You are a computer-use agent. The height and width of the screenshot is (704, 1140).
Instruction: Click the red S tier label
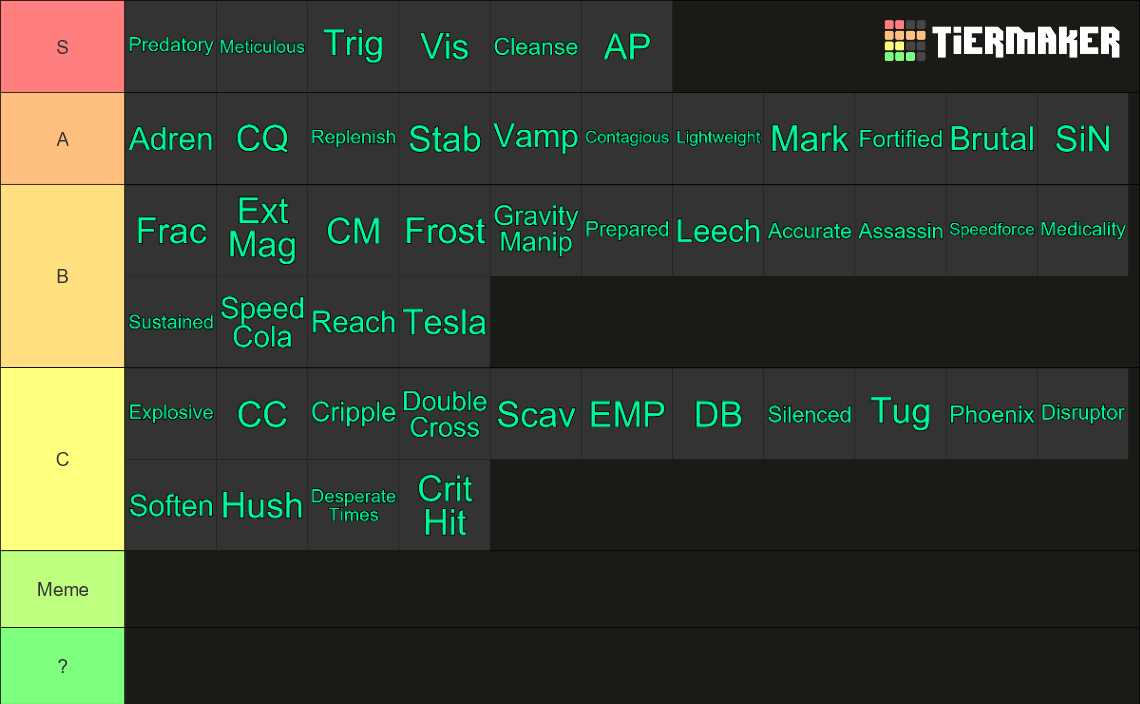63,47
